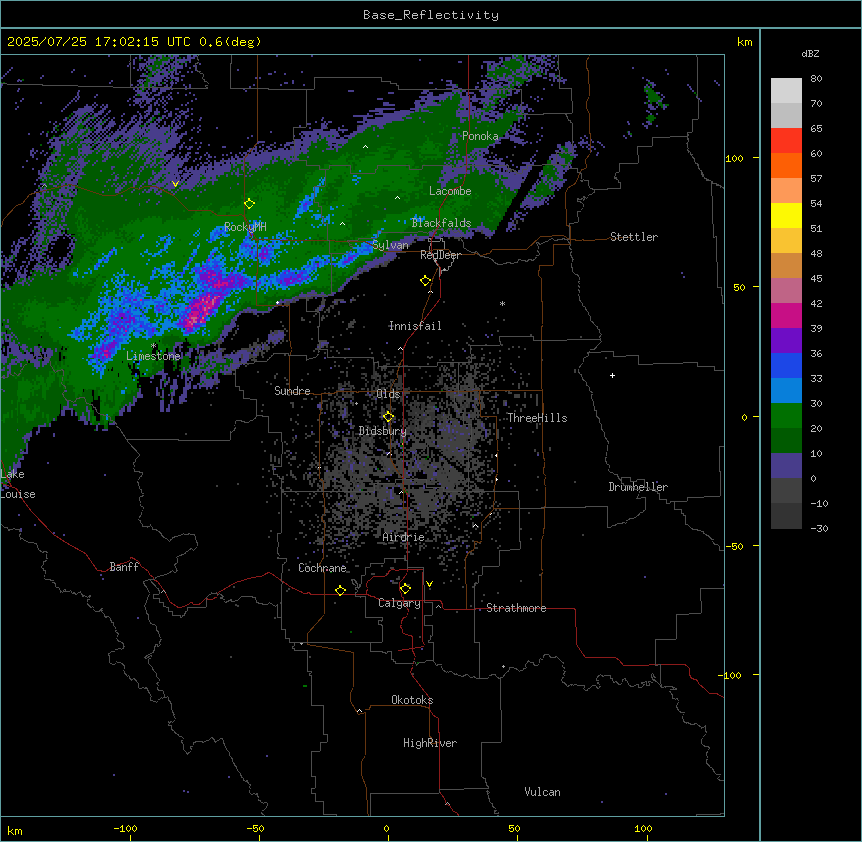Pick the yellow 51–54 dBZ legend swatch
Viewport: 862px width, 842px height.
786,215
